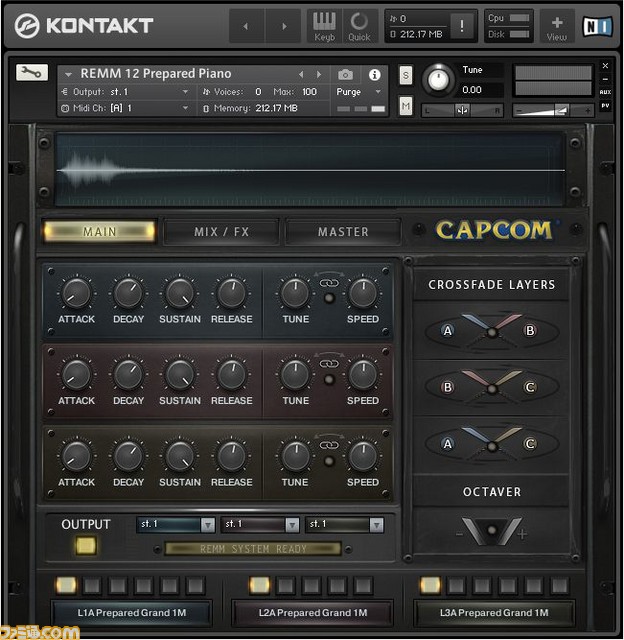
Task: Go to previous item with the header left arrow
Action: pyautogui.click(x=246, y=26)
